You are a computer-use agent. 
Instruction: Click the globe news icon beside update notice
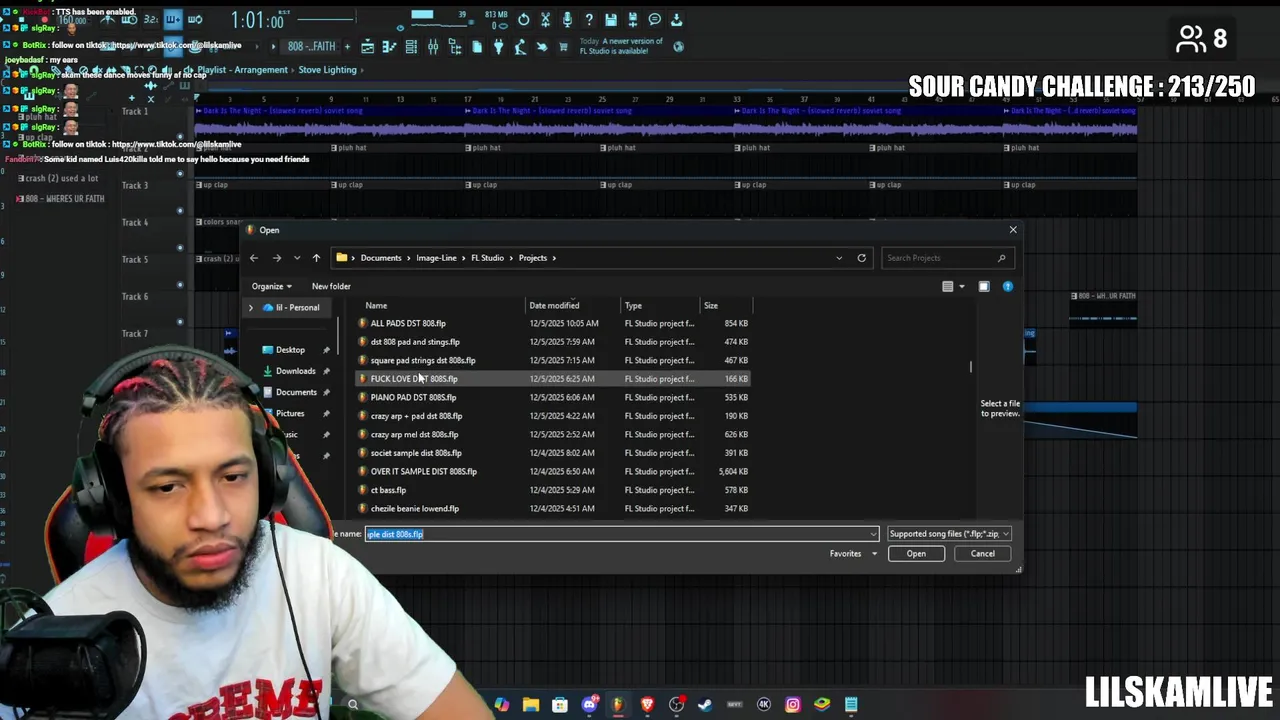678,46
